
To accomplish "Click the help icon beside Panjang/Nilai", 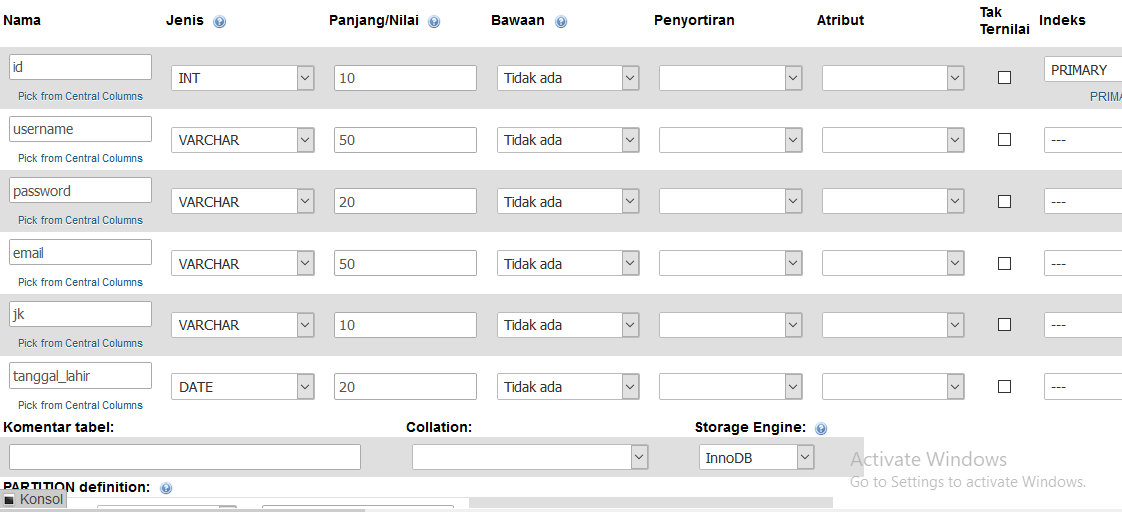I will click(x=434, y=21).
